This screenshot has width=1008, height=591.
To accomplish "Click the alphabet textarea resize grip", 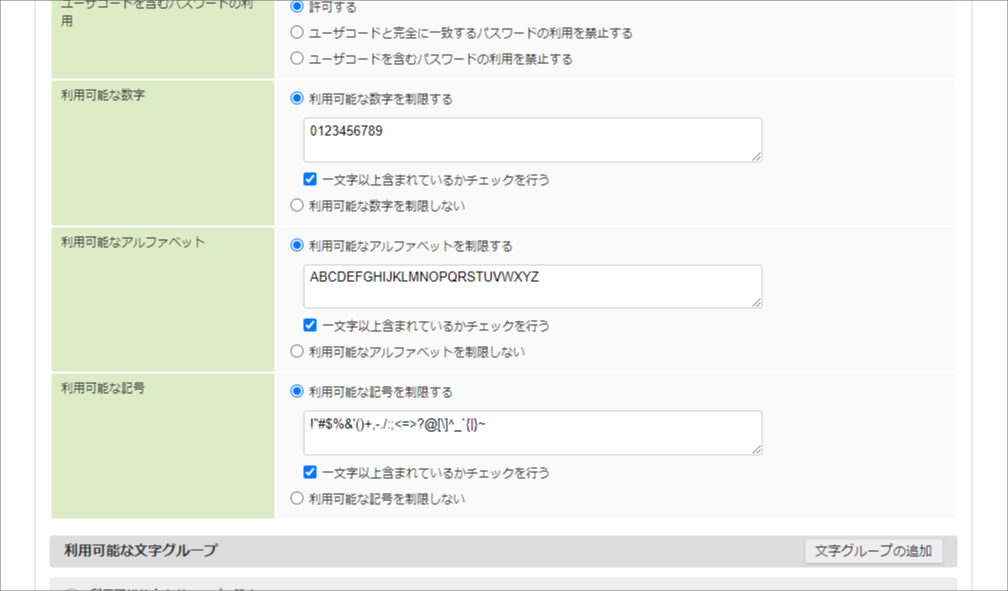I will [x=757, y=304].
